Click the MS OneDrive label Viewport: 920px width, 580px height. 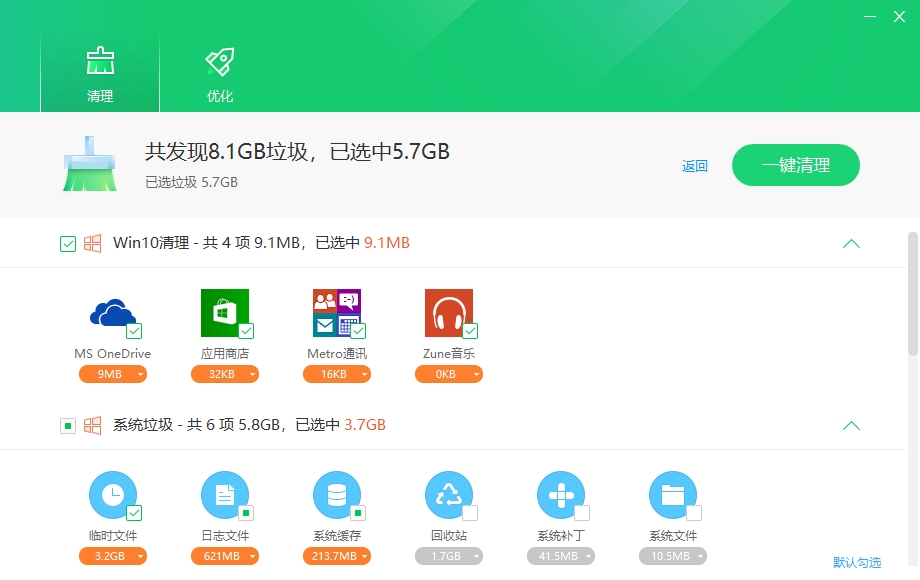[113, 354]
